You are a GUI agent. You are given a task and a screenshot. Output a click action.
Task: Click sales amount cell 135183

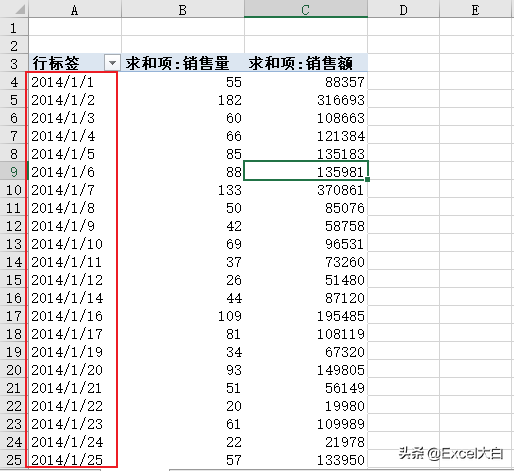click(x=306, y=154)
